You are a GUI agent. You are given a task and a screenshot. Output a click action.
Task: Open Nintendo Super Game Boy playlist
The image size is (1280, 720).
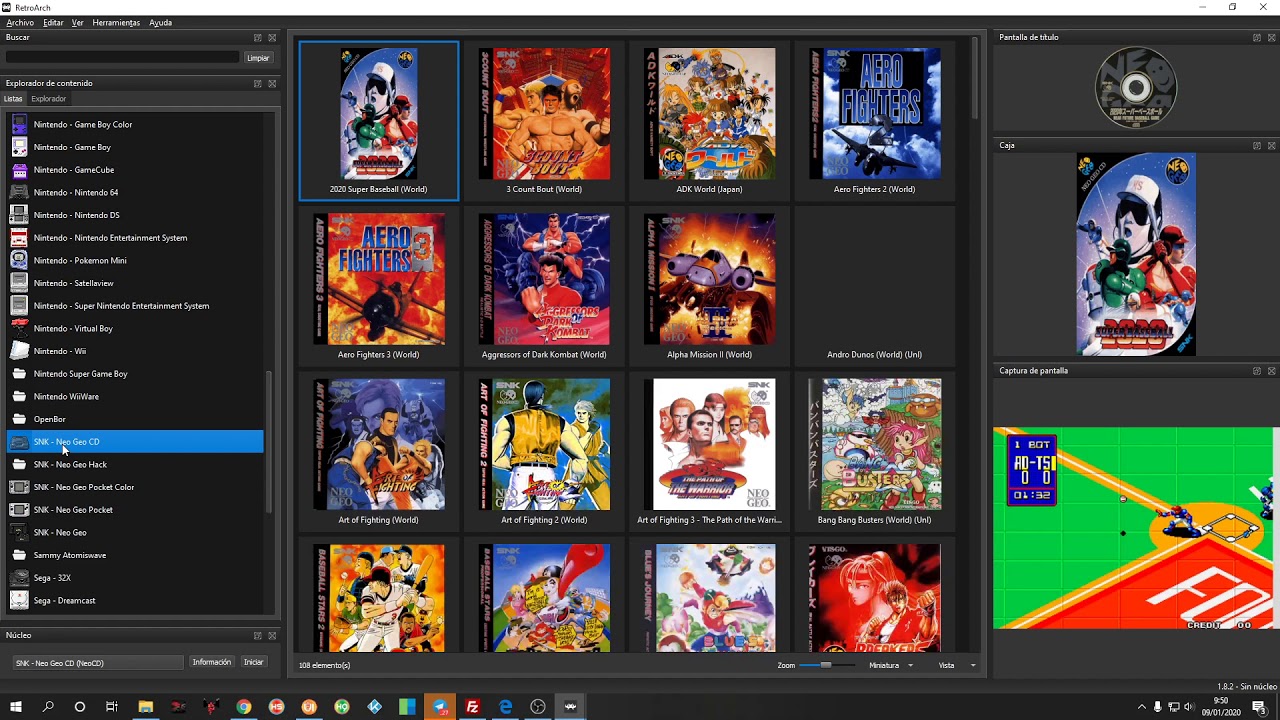tap(135, 374)
